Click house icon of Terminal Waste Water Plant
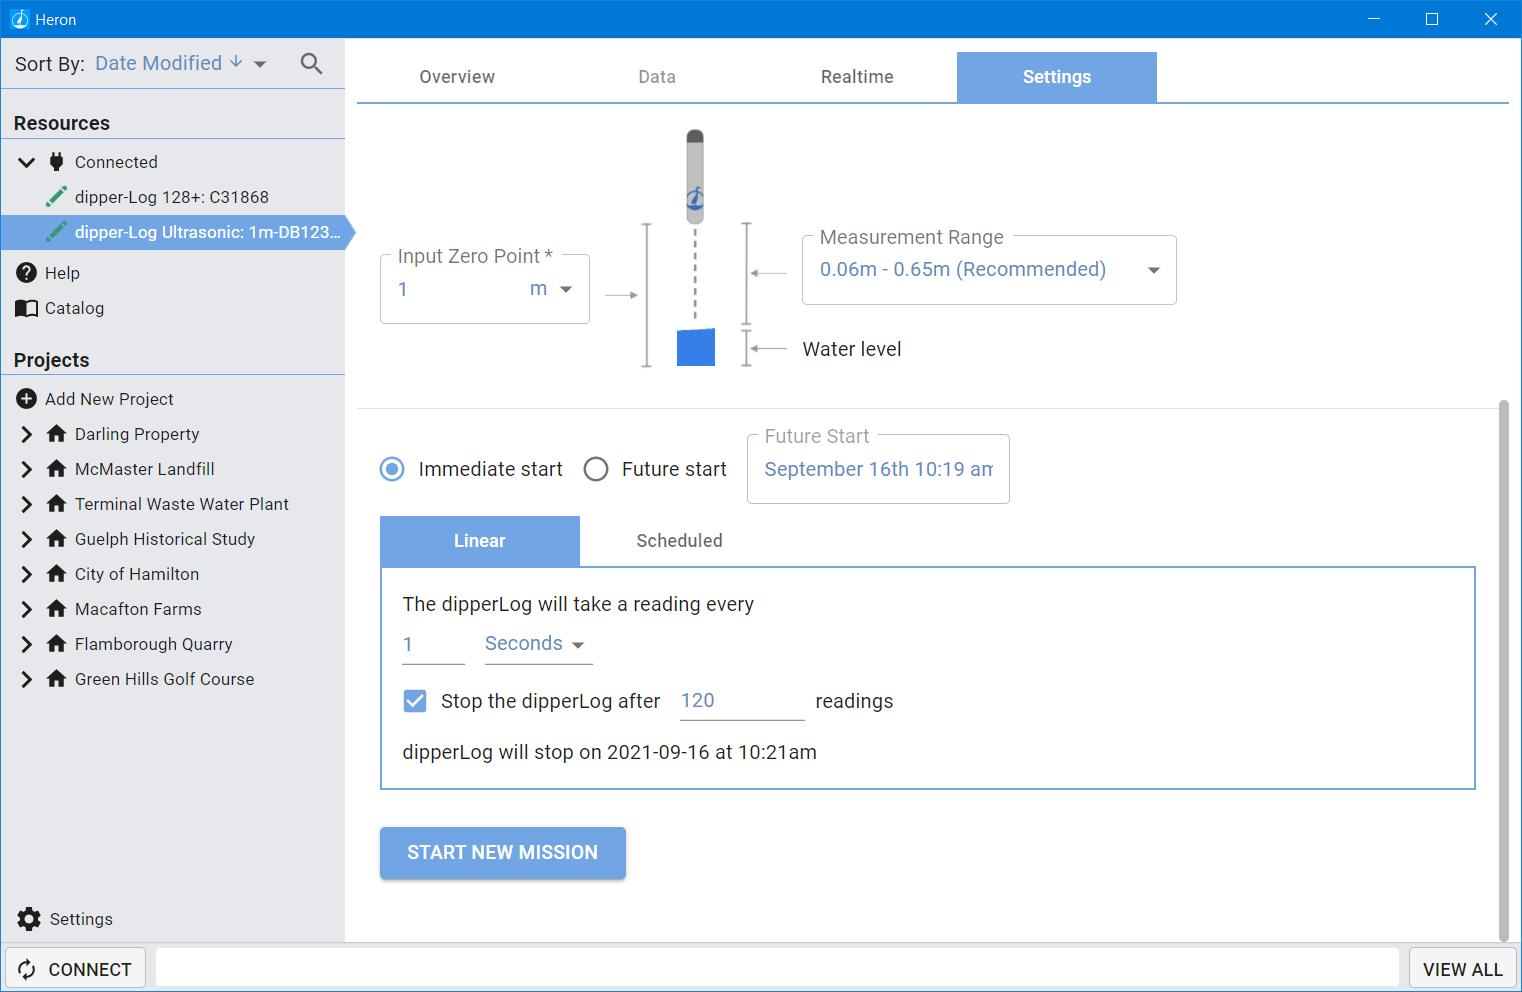The image size is (1522, 992). point(57,504)
